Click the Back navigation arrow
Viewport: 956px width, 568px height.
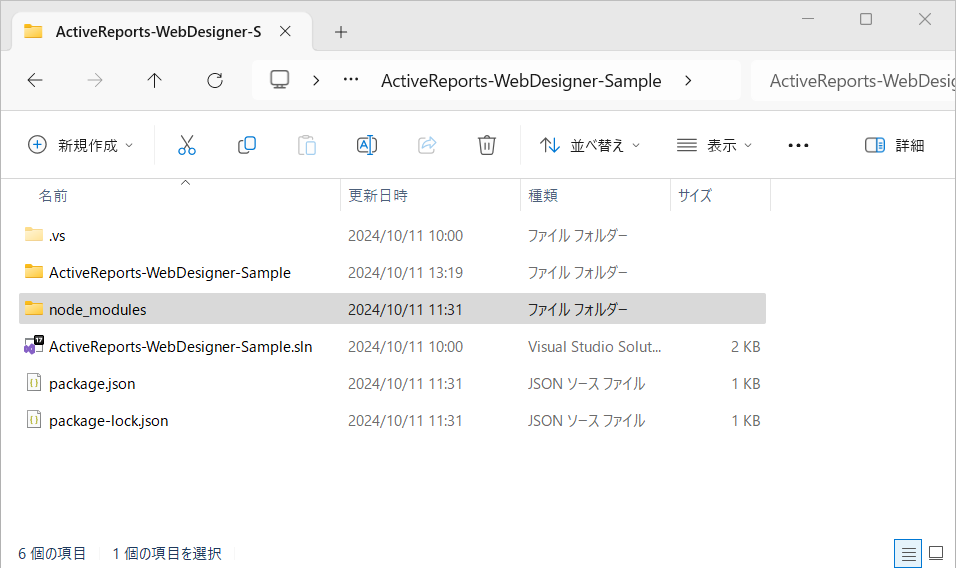(35, 80)
